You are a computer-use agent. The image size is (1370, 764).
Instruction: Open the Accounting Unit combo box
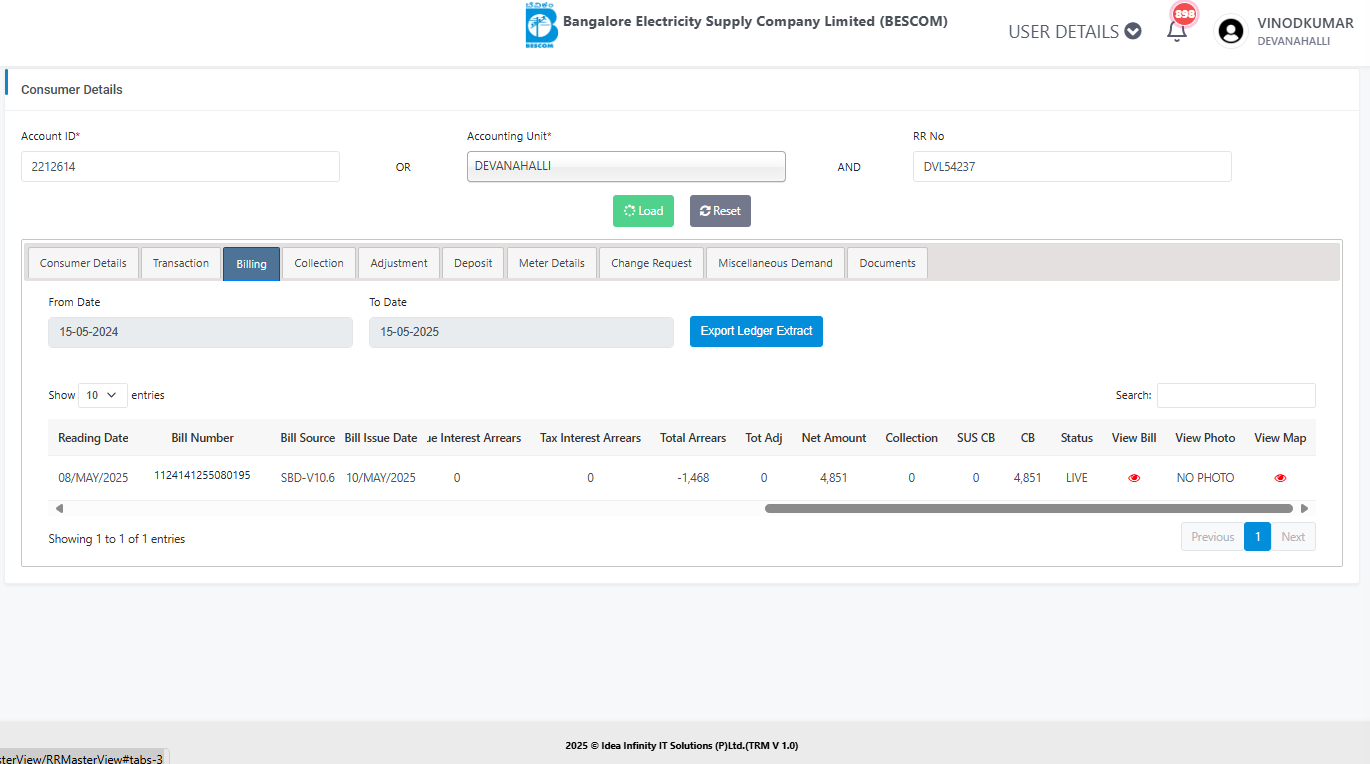626,167
